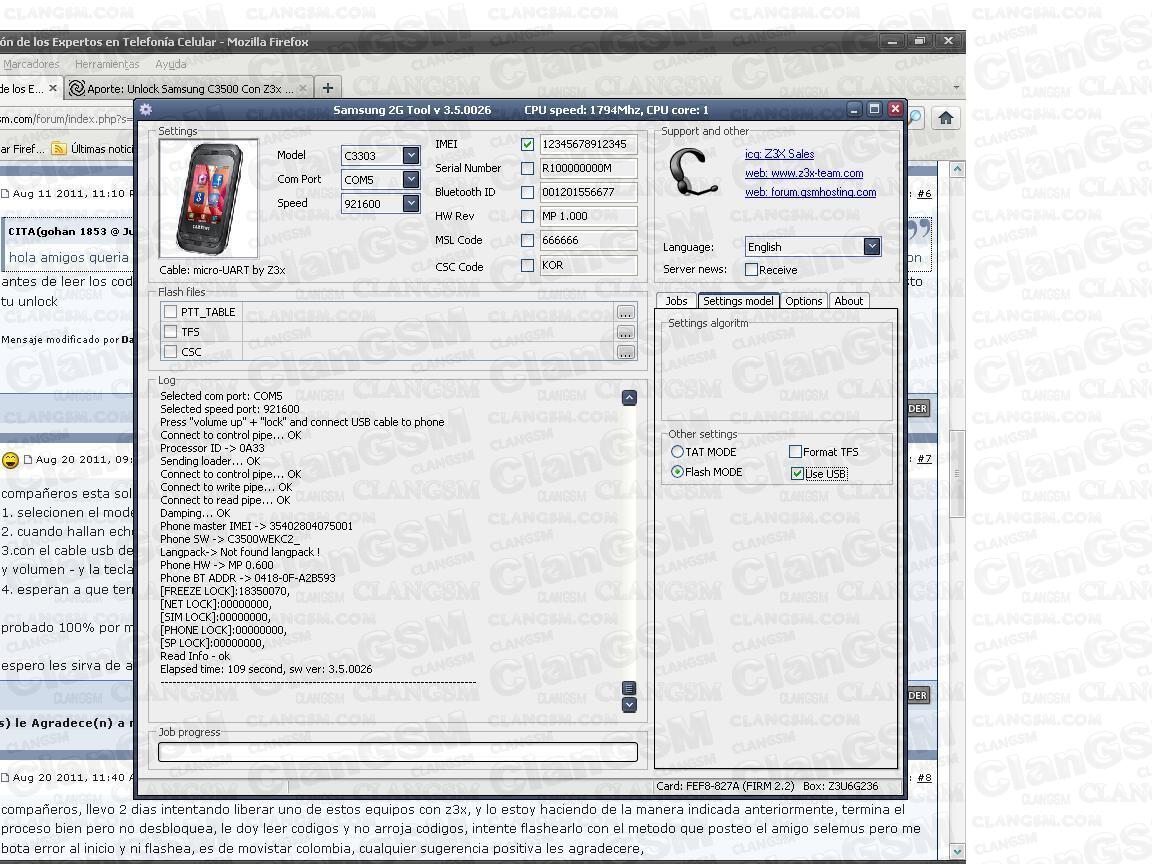This screenshot has width=1152, height=864.
Task: Click forum post number #8 link
Action: tap(924, 777)
